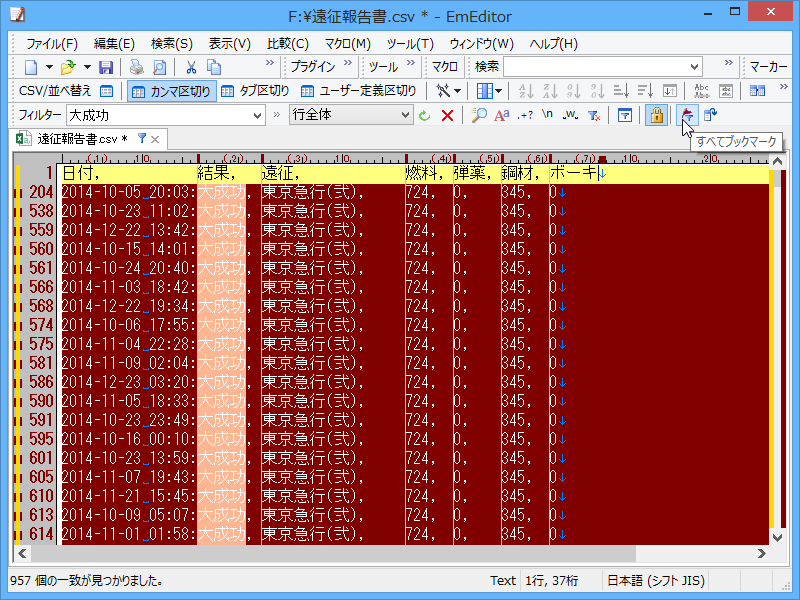
Task: Open the 行全体 dropdown list
Action: coord(406,115)
